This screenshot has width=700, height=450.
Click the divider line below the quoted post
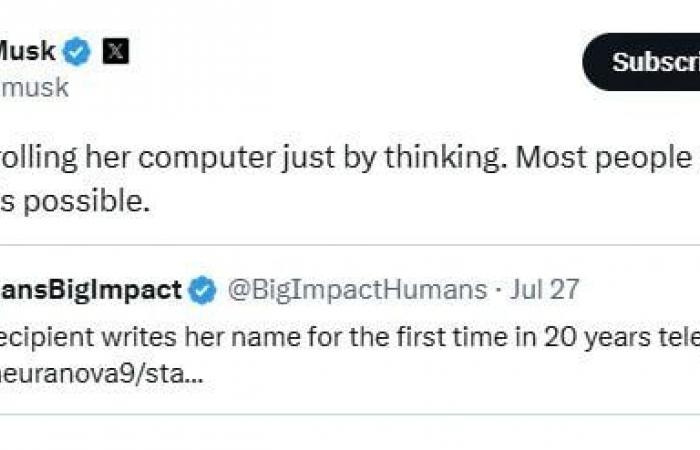pos(350,415)
